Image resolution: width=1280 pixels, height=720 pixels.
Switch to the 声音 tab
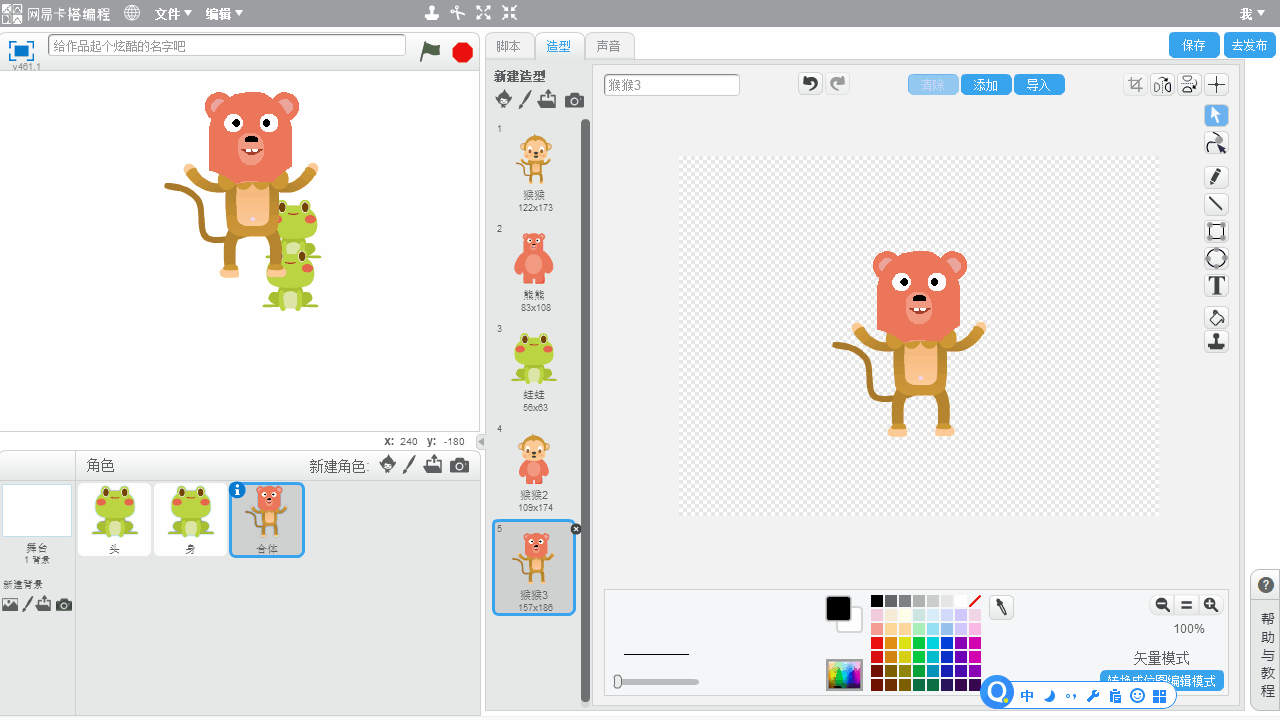point(608,46)
